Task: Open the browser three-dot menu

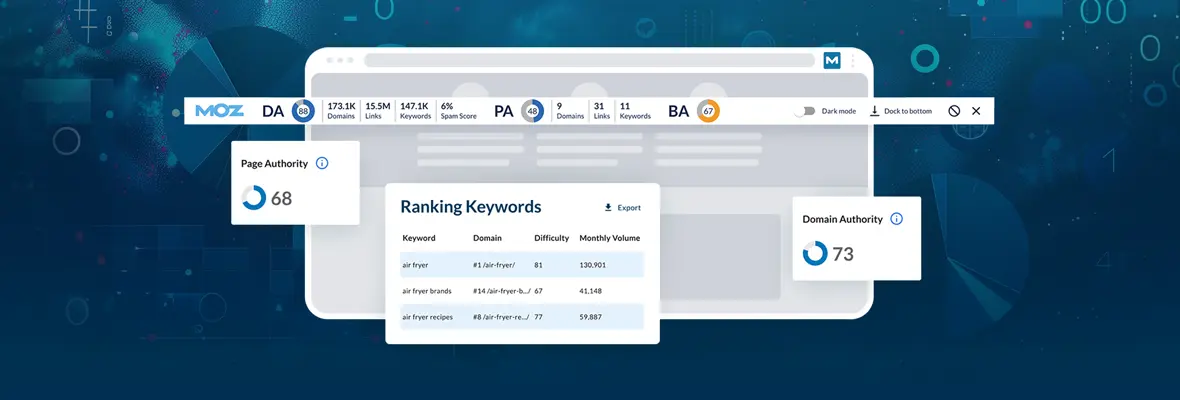Action: (x=853, y=61)
